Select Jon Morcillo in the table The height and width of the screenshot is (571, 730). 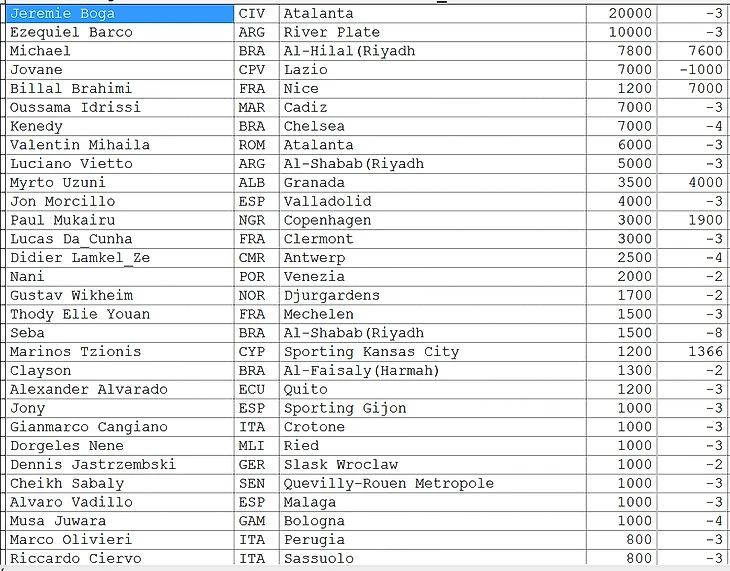pos(120,202)
